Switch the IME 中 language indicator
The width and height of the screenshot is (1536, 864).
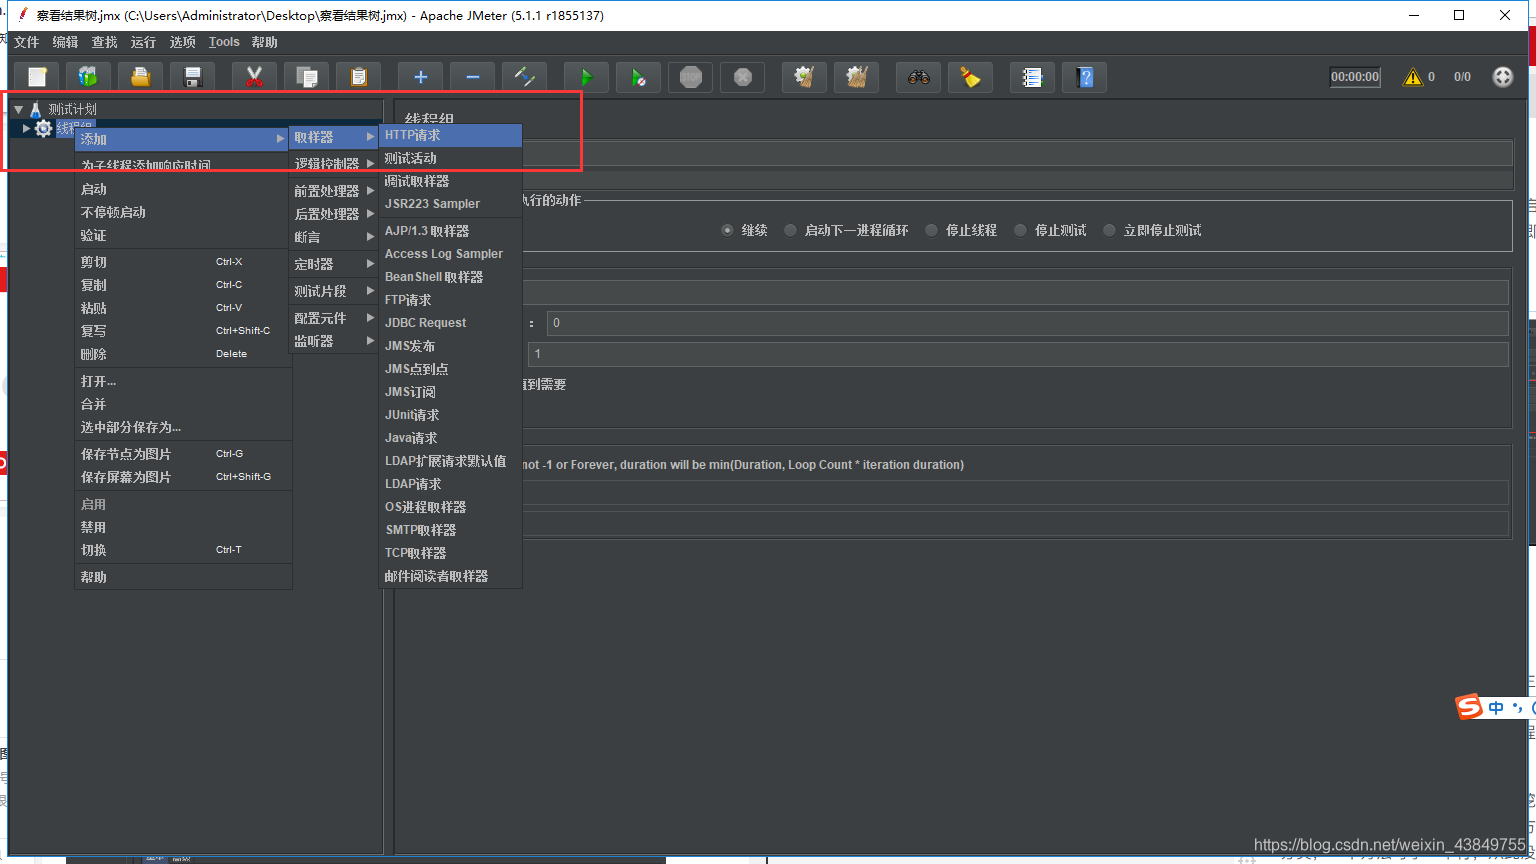pyautogui.click(x=1496, y=708)
